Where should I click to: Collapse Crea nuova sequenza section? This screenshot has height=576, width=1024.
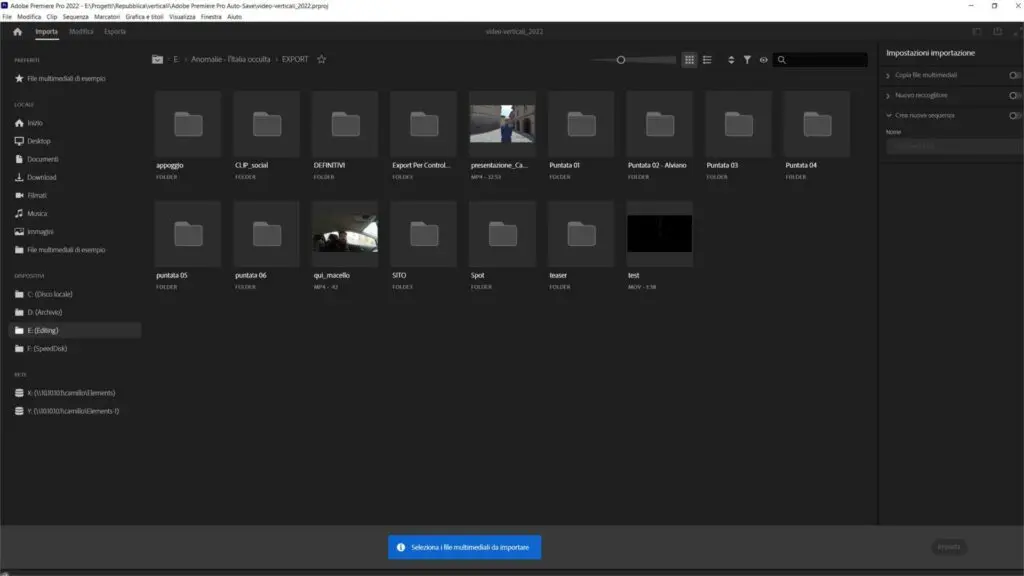pos(889,116)
